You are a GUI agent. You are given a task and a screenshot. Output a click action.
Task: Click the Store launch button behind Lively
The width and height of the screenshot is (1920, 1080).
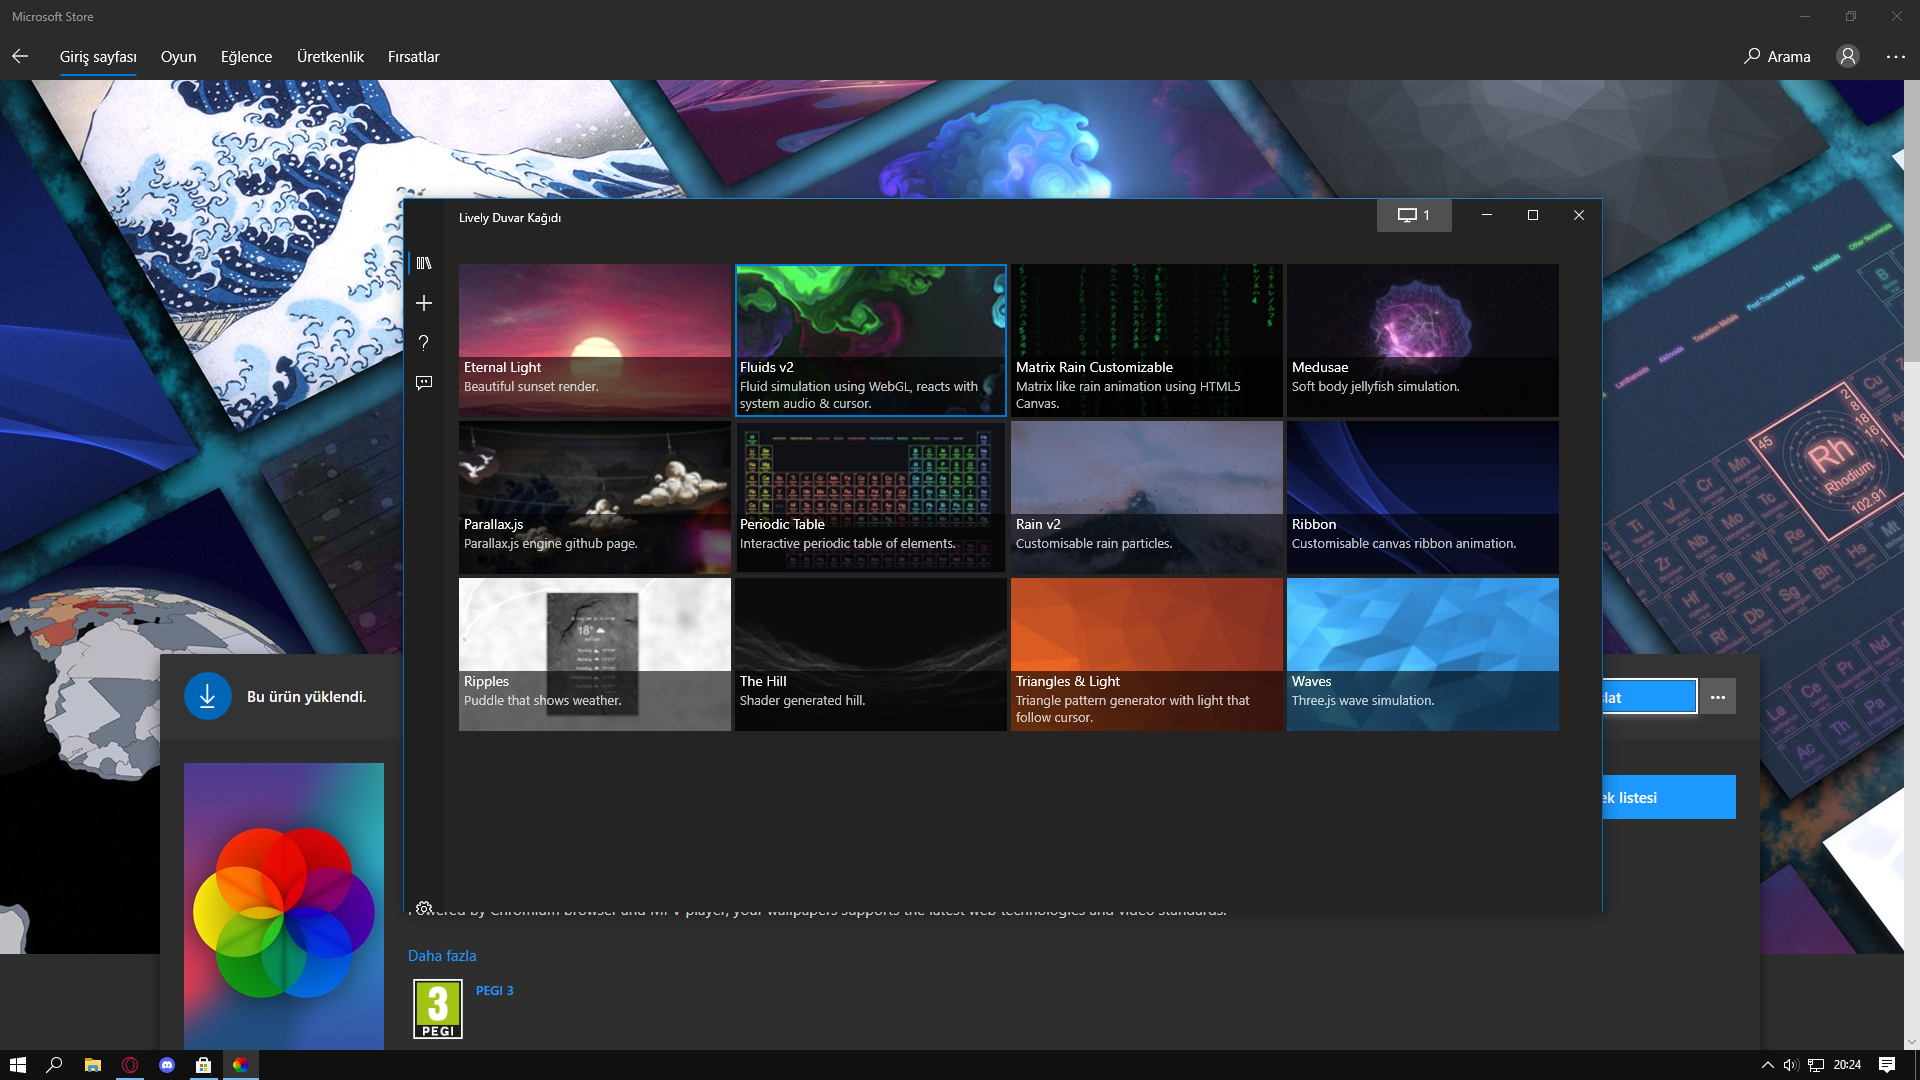pyautogui.click(x=1650, y=697)
